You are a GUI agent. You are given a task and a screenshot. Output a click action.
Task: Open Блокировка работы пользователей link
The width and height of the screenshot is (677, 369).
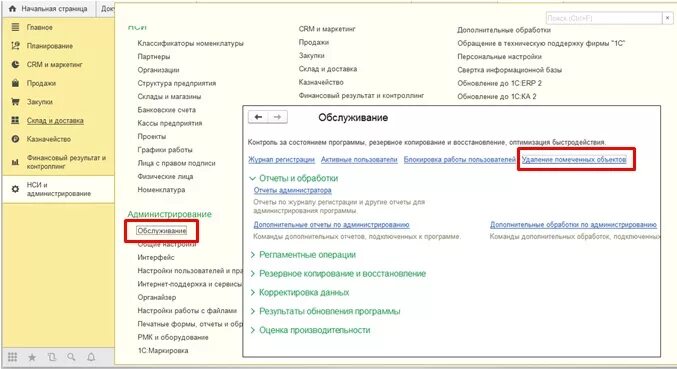(x=460, y=160)
